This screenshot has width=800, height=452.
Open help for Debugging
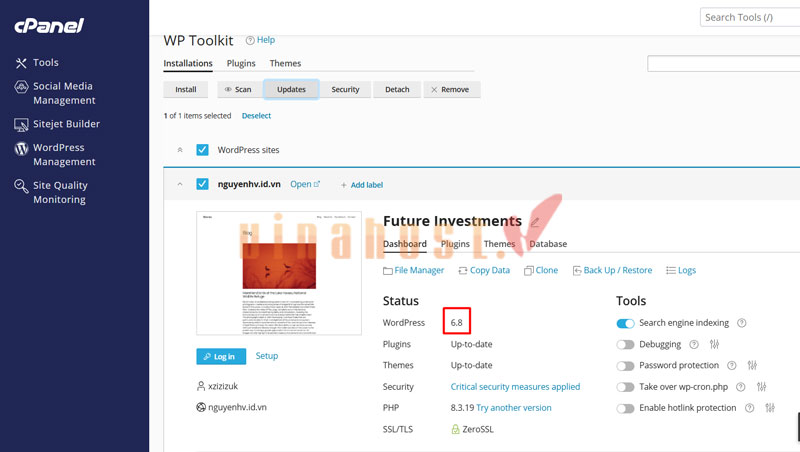click(694, 344)
